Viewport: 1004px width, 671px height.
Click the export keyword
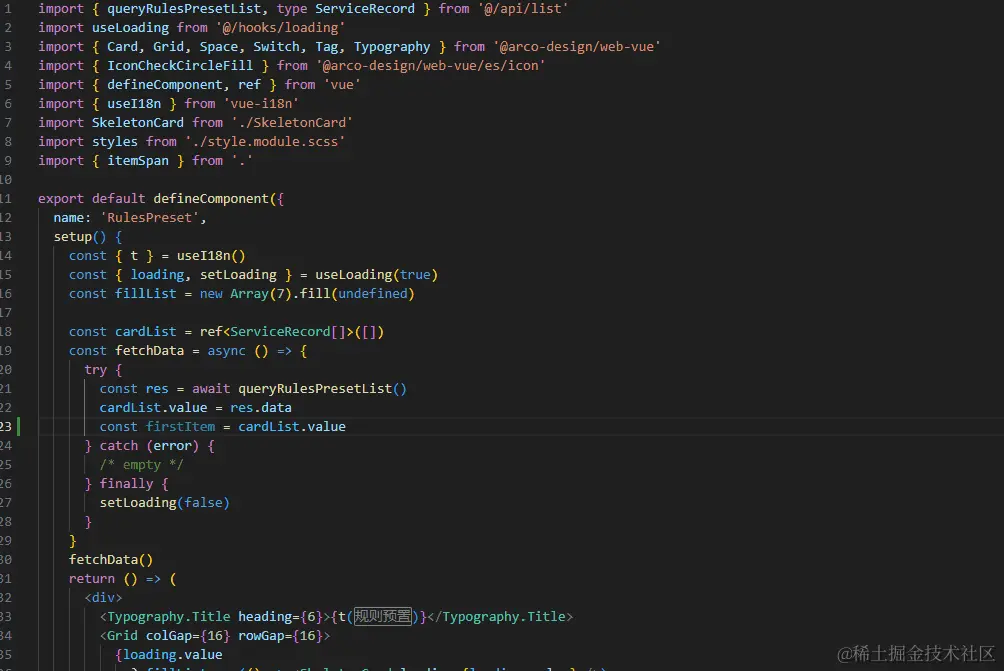click(x=61, y=198)
